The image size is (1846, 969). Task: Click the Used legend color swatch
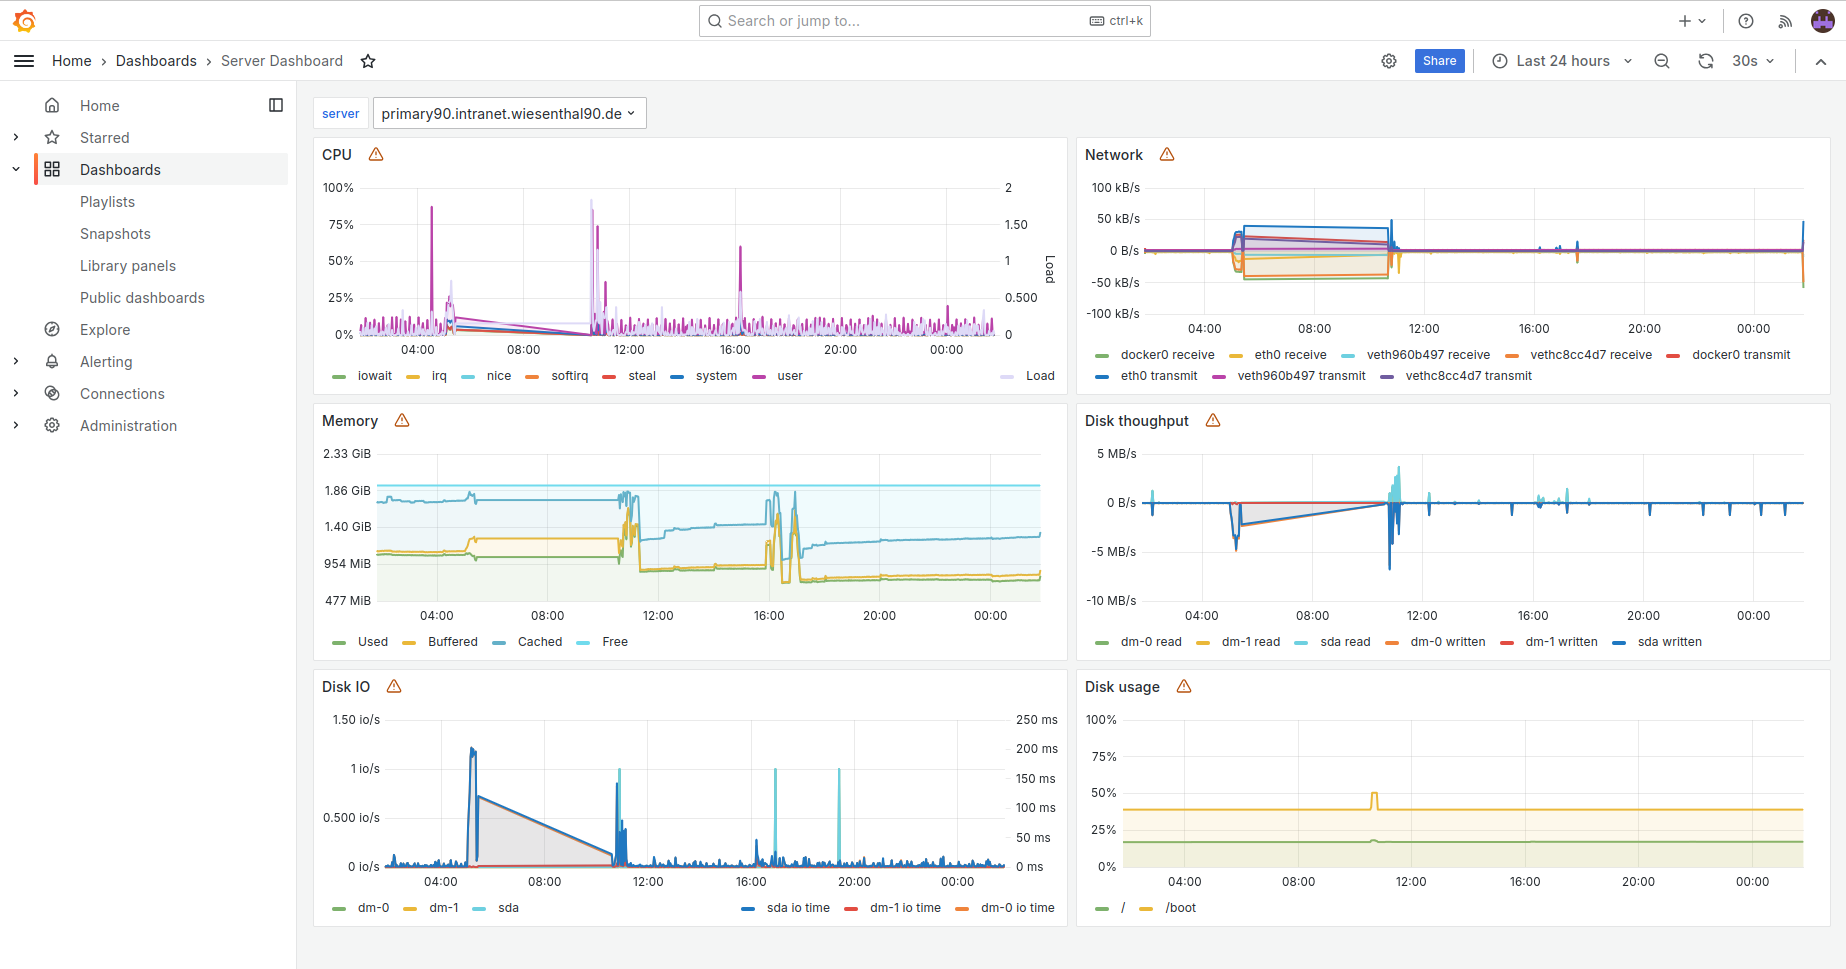(339, 643)
